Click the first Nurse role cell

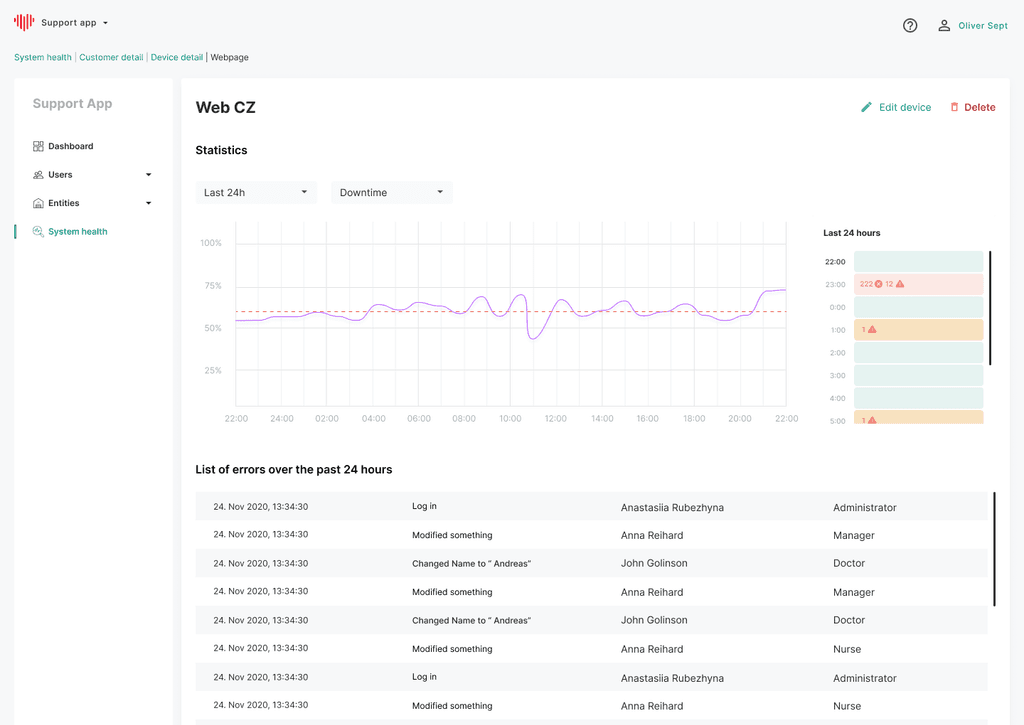coord(847,649)
